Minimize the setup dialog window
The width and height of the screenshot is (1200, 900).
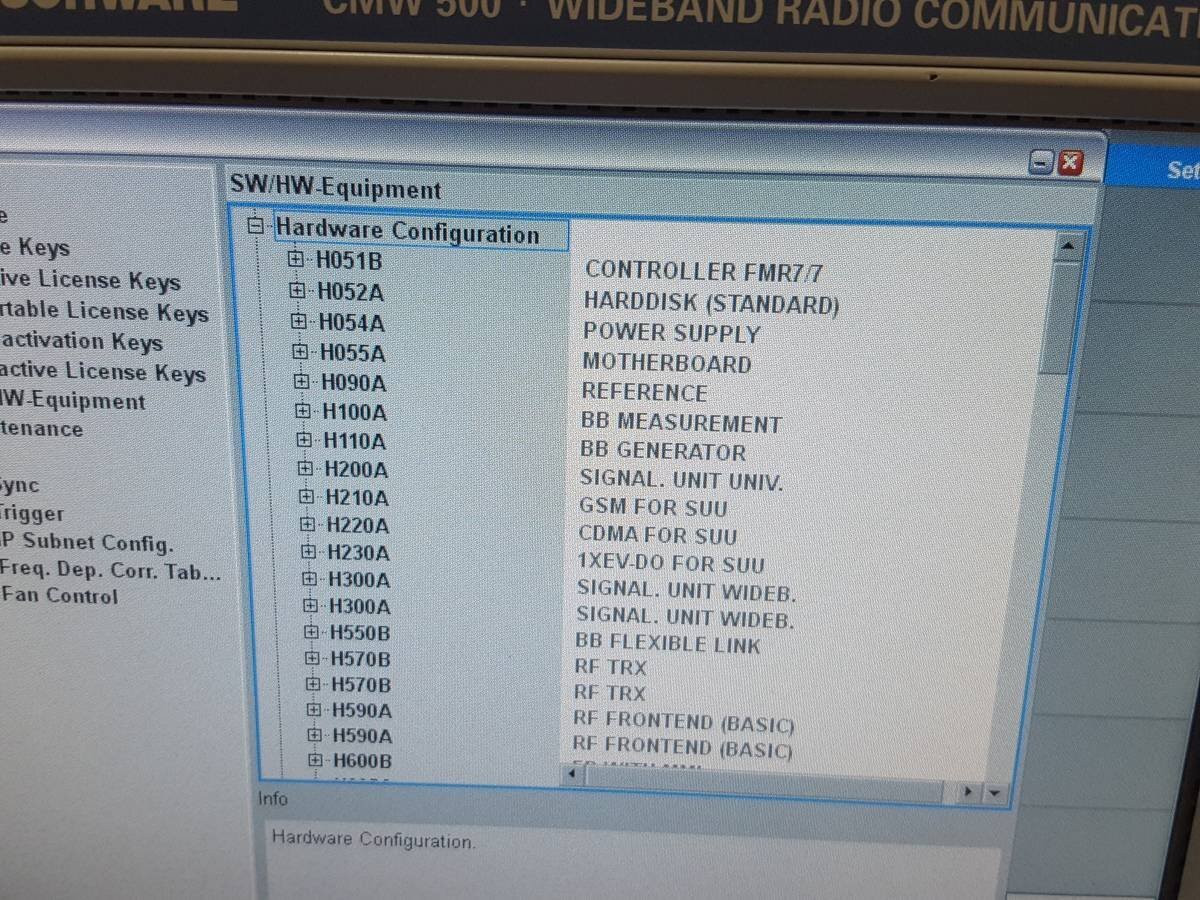(x=1042, y=162)
